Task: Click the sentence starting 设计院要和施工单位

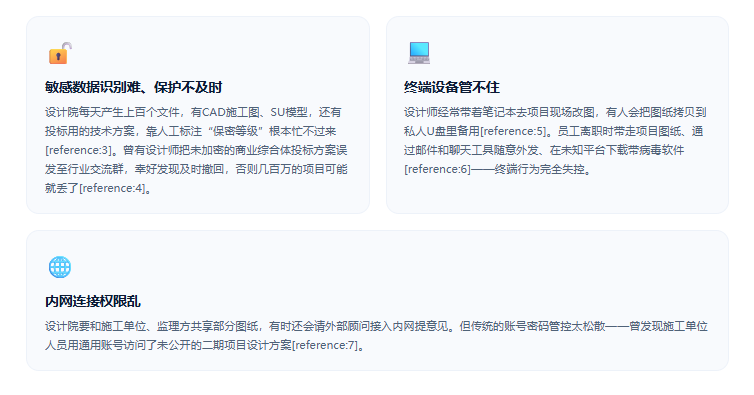Action: [x=249, y=327]
